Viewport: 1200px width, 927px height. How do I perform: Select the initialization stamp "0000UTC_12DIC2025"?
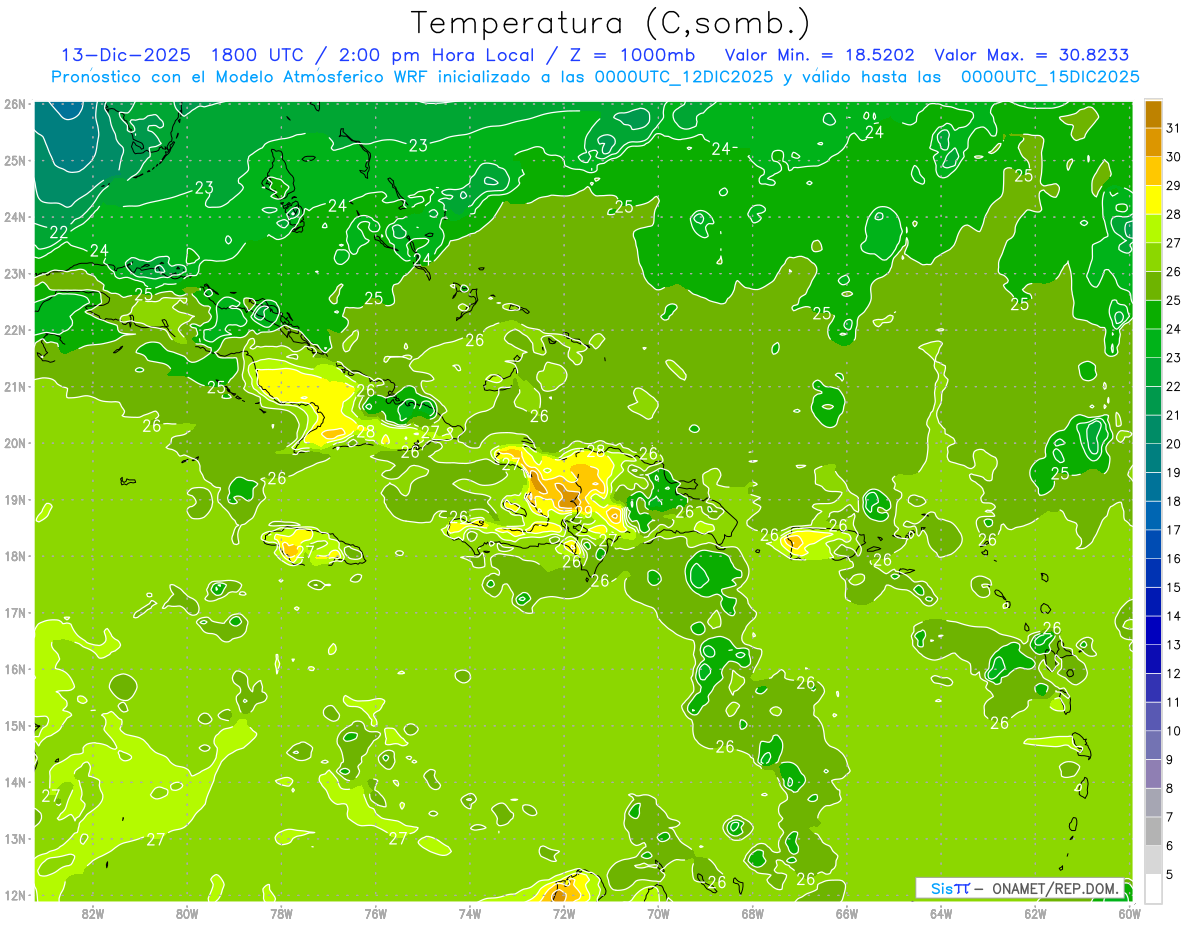[x=683, y=77]
